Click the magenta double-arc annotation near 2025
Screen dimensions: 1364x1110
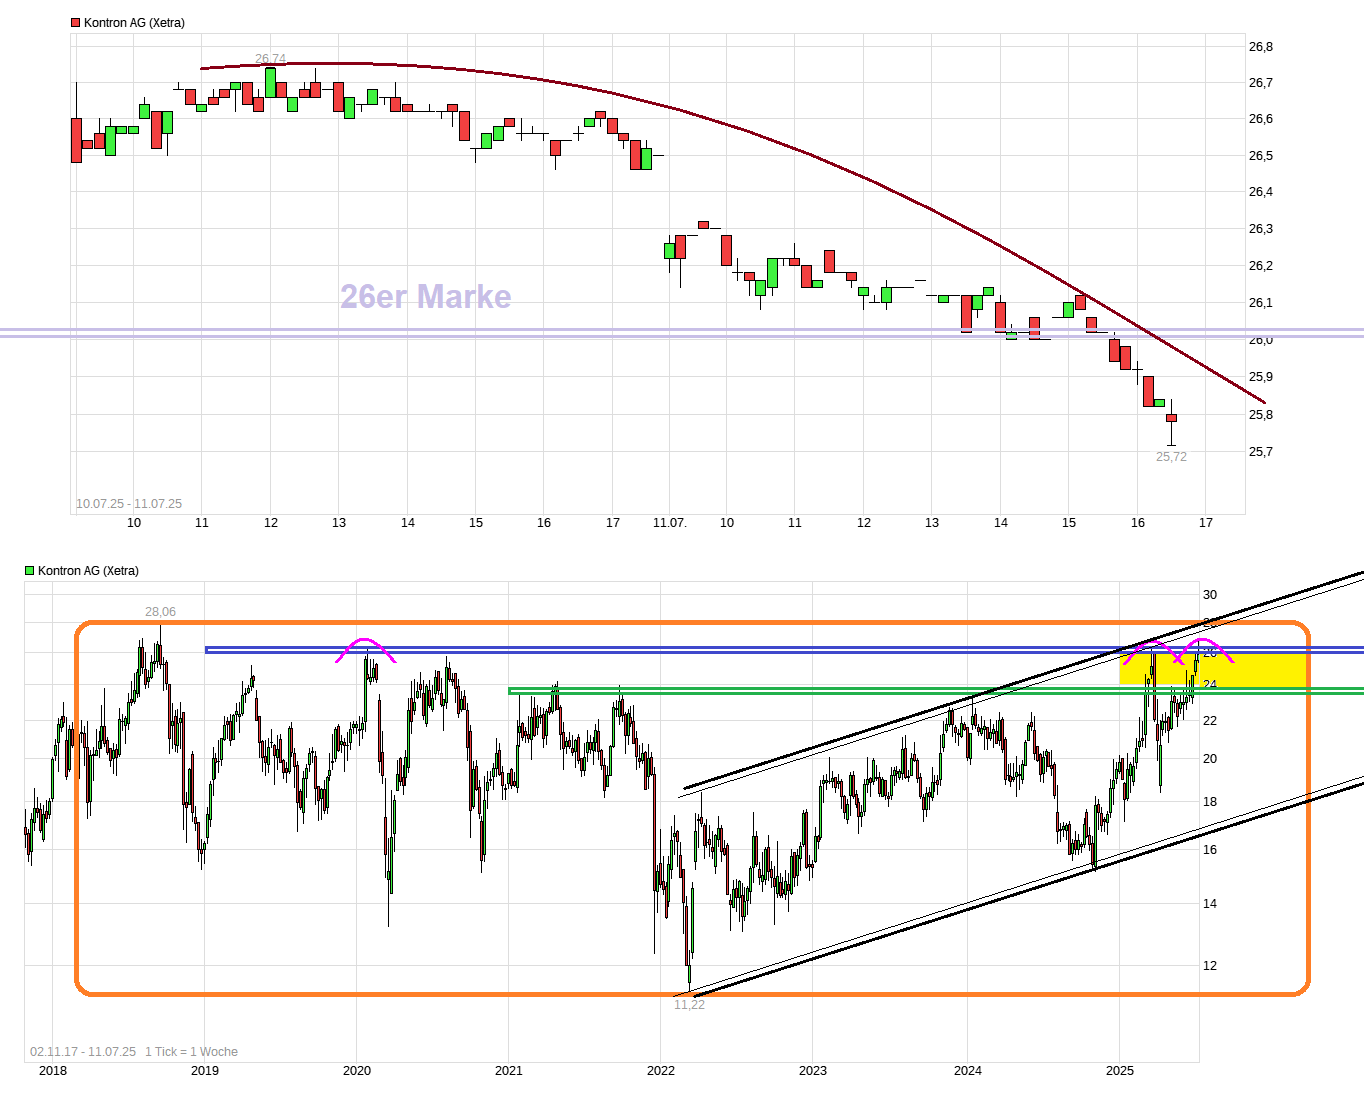point(1180,650)
